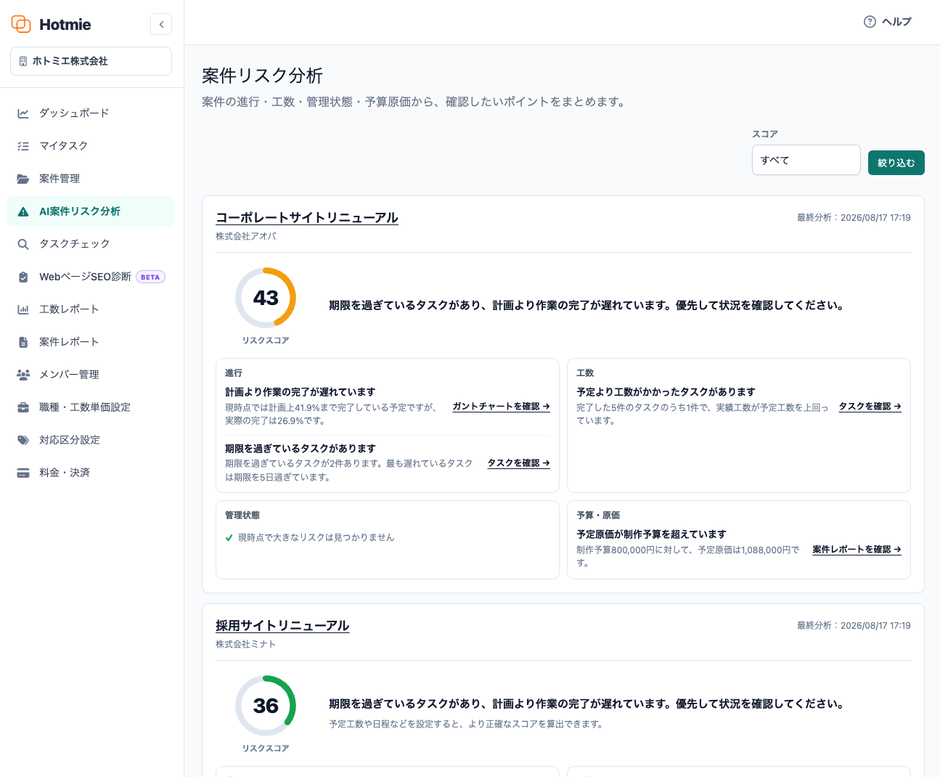Screen dimensions: 940x777
Task: Click the BETA badge
Action: 150,277
